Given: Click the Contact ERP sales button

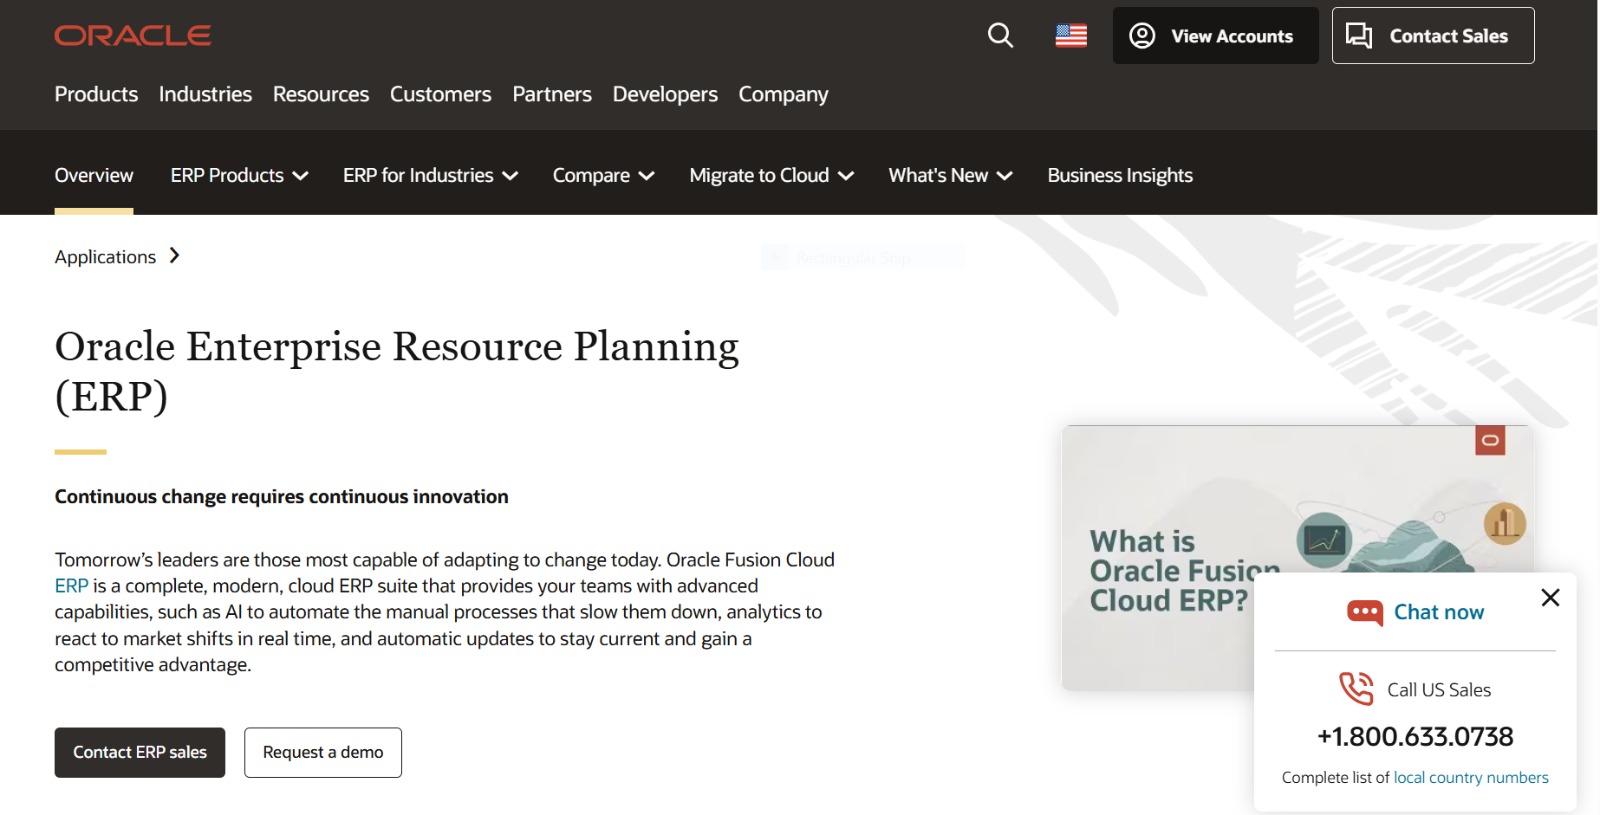Looking at the screenshot, I should (140, 752).
